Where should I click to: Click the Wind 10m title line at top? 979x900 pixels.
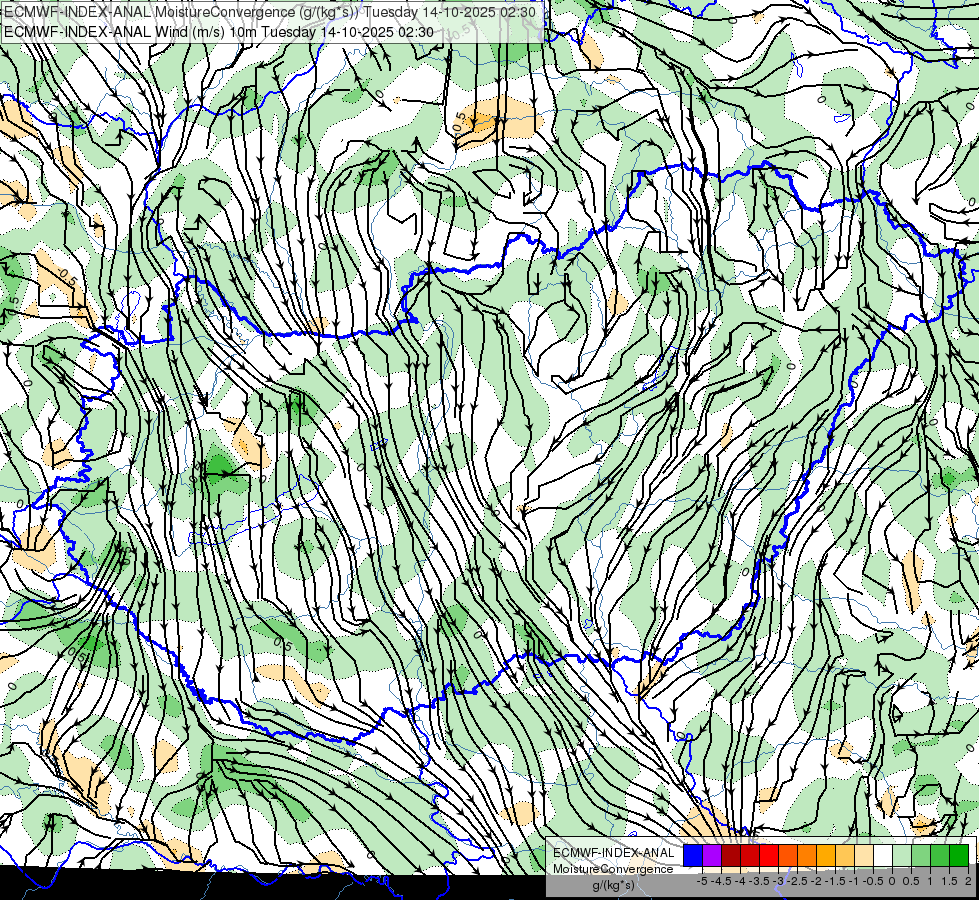(x=219, y=31)
